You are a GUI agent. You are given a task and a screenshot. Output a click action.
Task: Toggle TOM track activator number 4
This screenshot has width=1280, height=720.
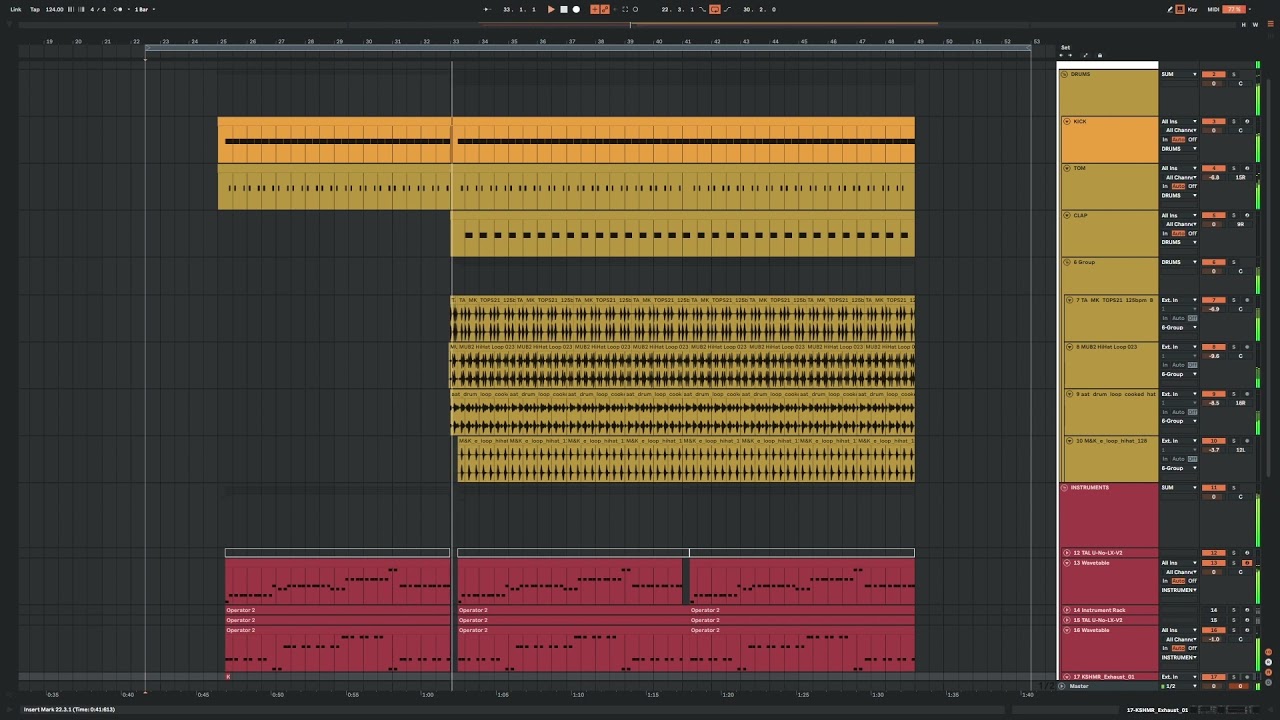[x=1213, y=168]
